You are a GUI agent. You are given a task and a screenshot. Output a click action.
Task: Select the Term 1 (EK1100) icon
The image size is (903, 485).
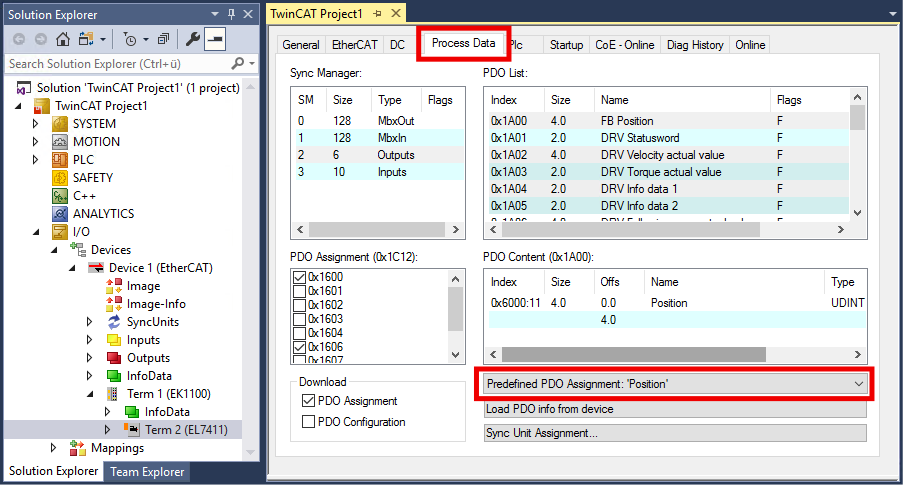pyautogui.click(x=113, y=394)
